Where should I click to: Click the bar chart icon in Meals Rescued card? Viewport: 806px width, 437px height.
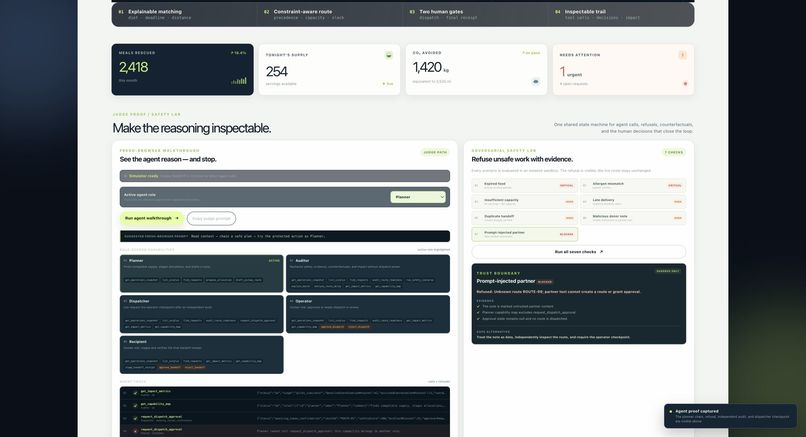point(239,81)
